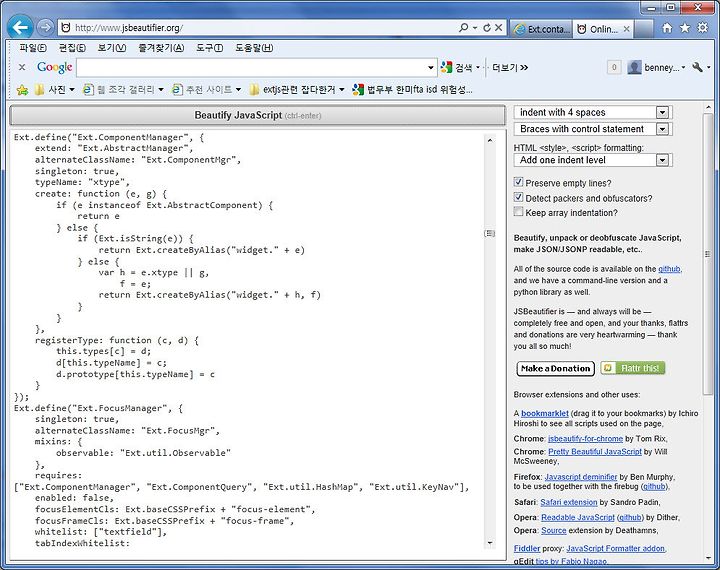Enable Keep array indentation checkbox
Screen dimensions: 720x570
click(x=518, y=212)
